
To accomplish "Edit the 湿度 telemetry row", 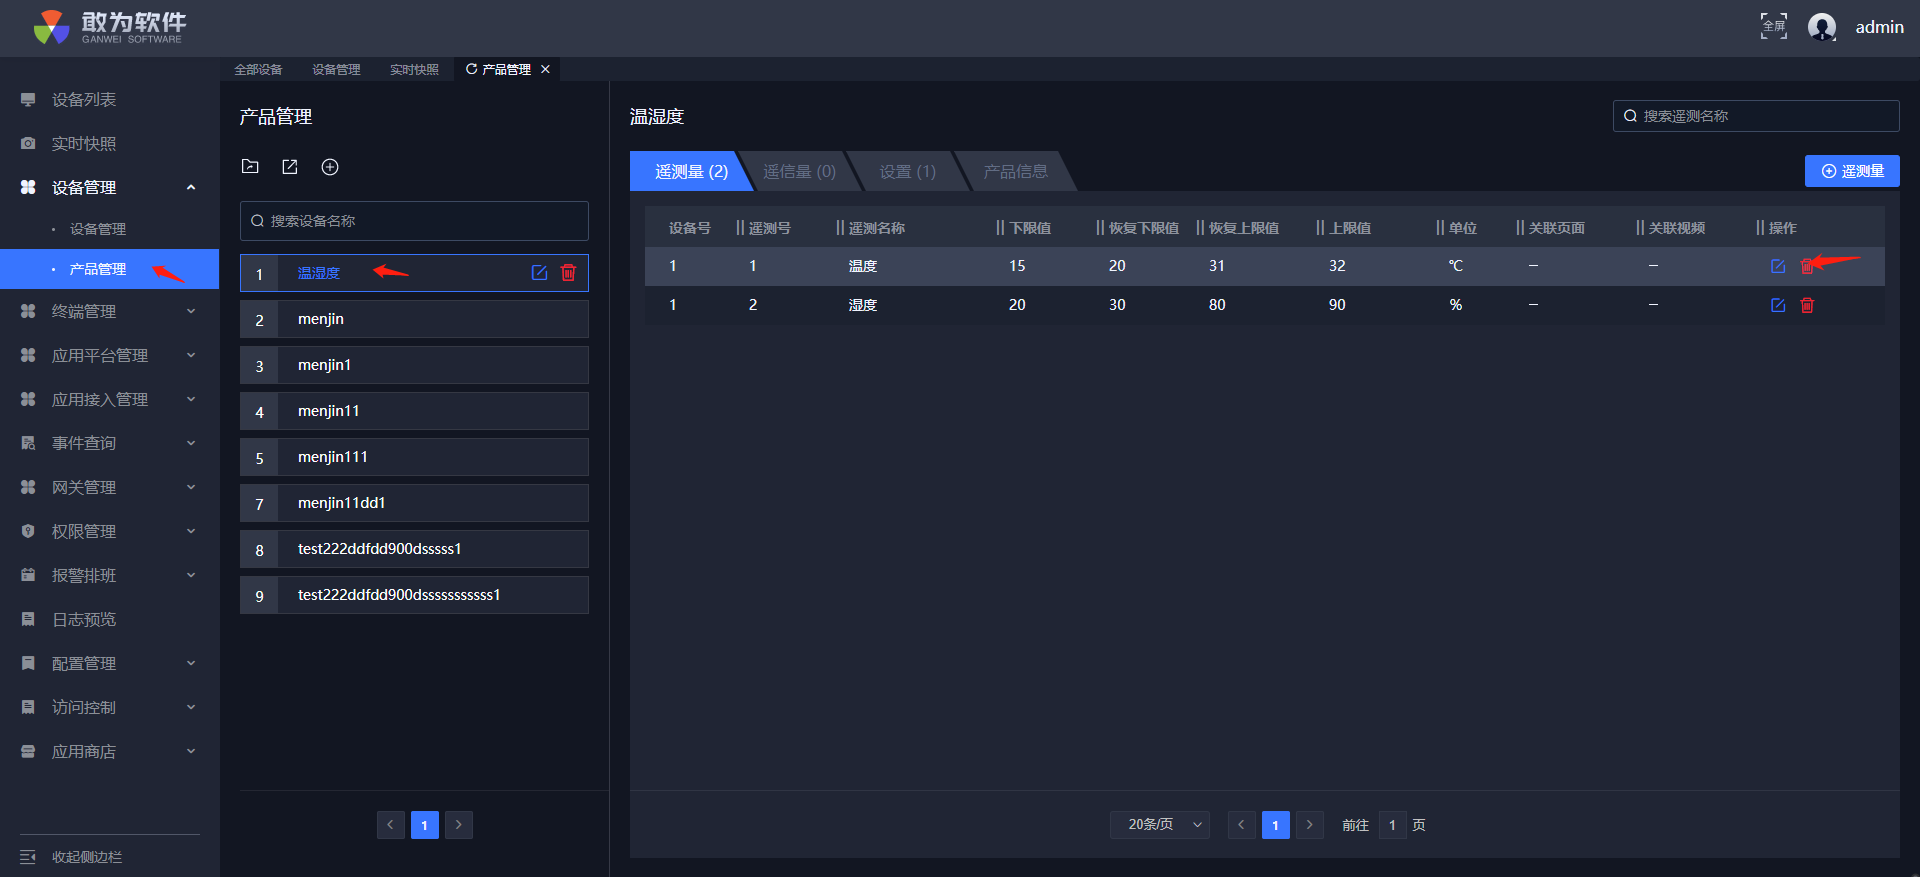I will tap(1778, 305).
